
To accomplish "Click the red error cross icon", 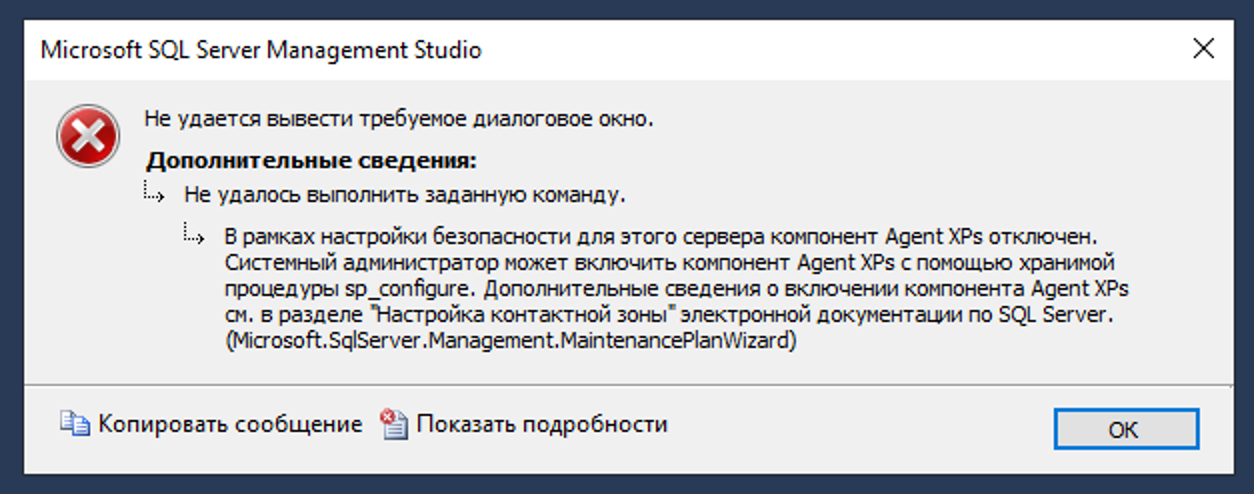I will (88, 137).
